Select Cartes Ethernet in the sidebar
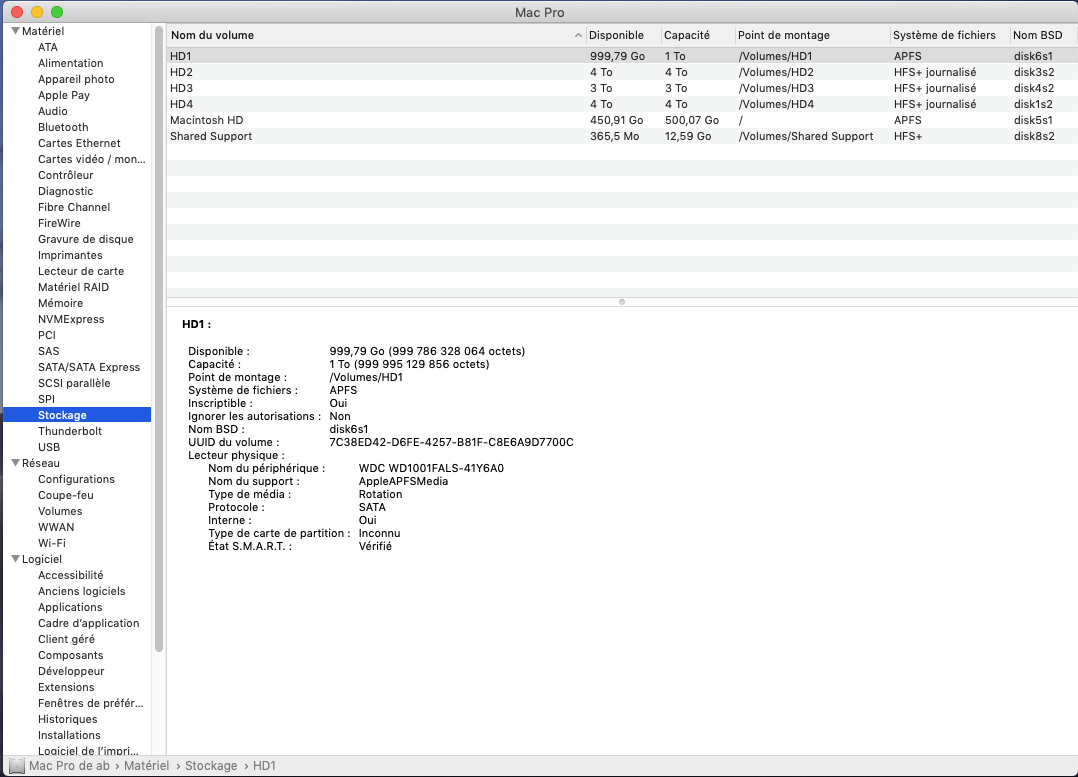Viewport: 1078px width, 777px height. (x=79, y=143)
